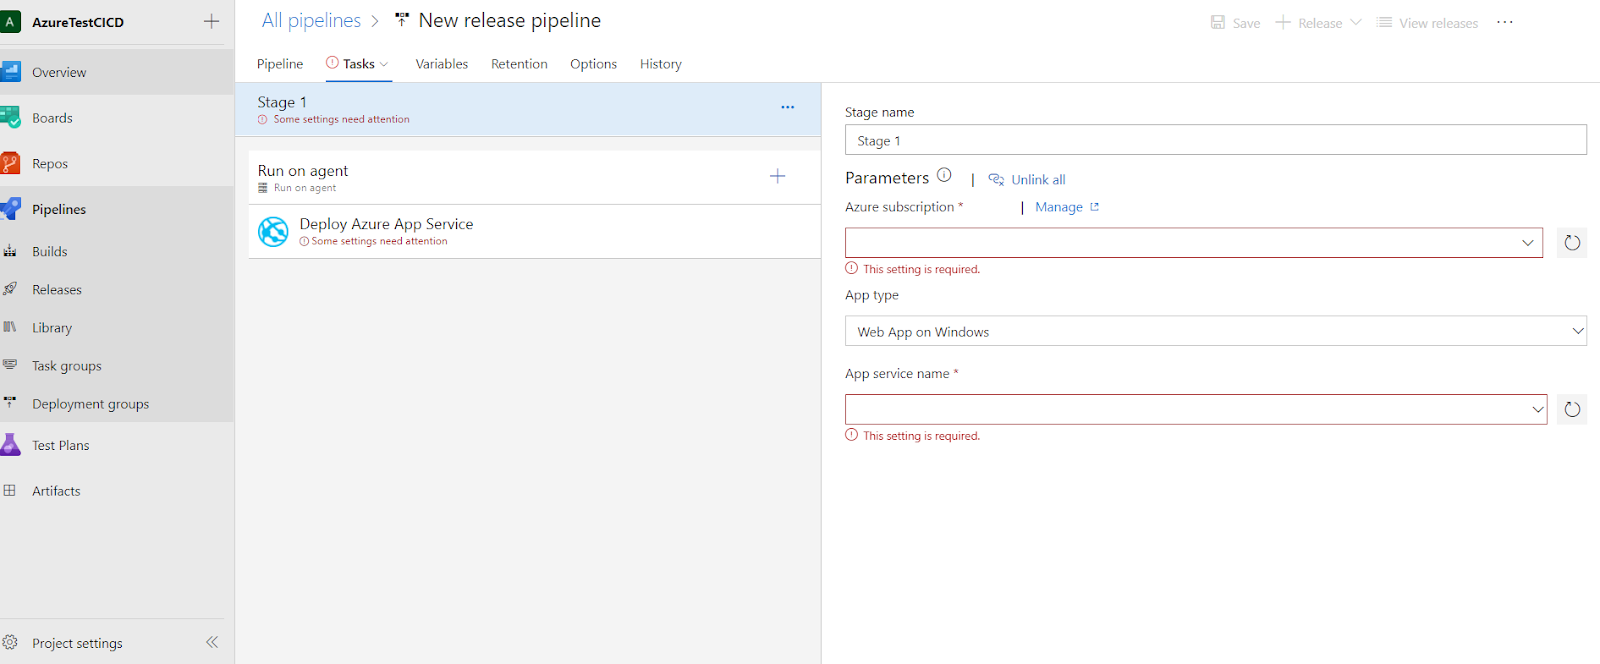The image size is (1600, 664).
Task: Click the Stage name text field
Action: [1215, 140]
